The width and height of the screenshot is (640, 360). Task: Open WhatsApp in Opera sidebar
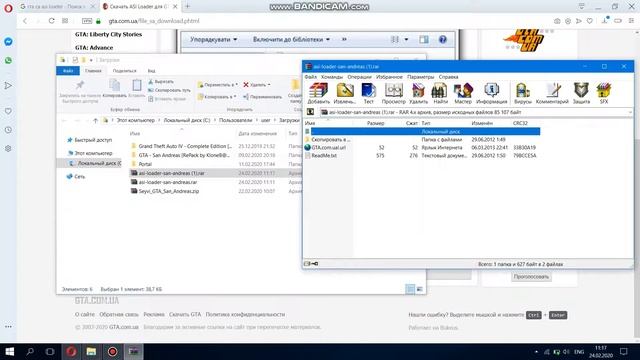[x=8, y=60]
